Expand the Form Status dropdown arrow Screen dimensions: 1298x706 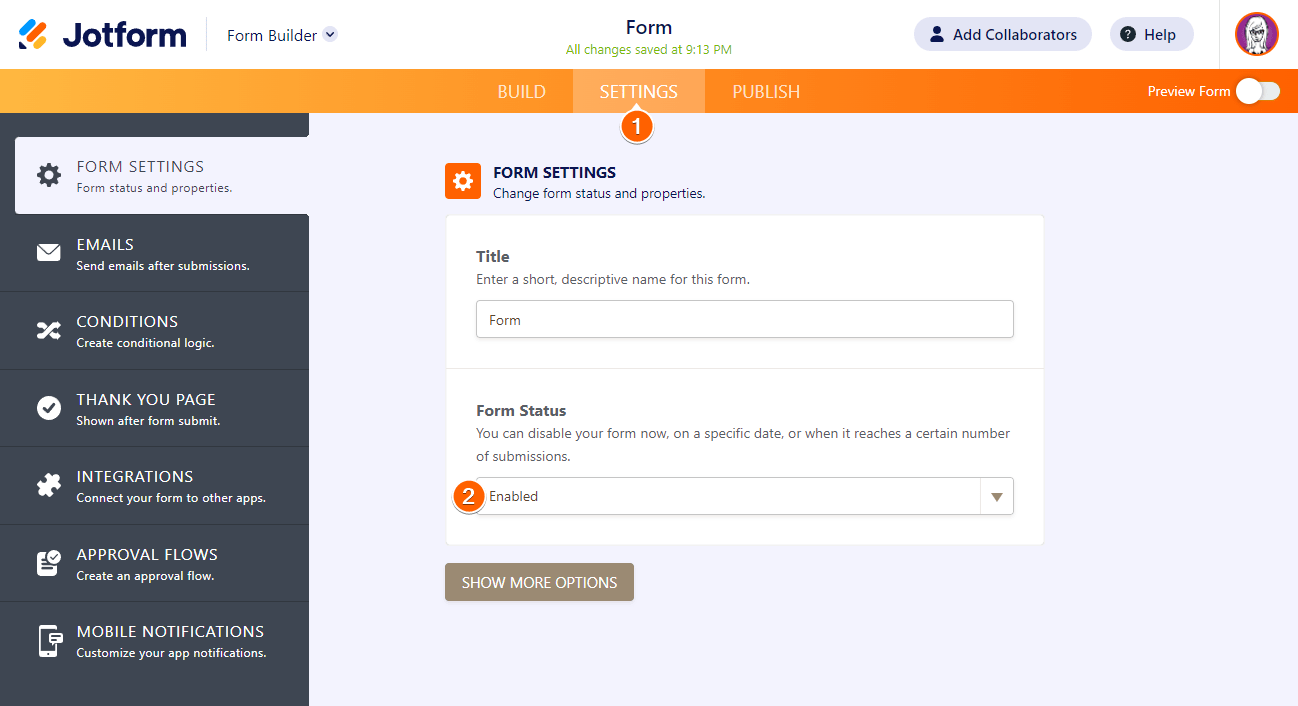[996, 496]
